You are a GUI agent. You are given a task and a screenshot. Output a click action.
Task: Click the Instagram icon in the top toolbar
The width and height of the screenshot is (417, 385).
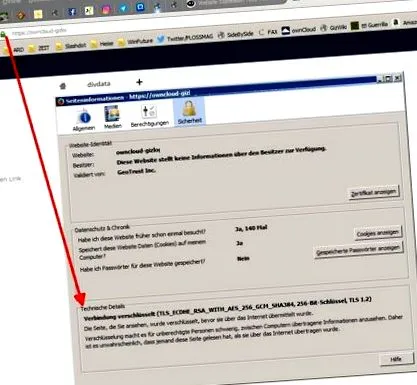[x=106, y=10]
